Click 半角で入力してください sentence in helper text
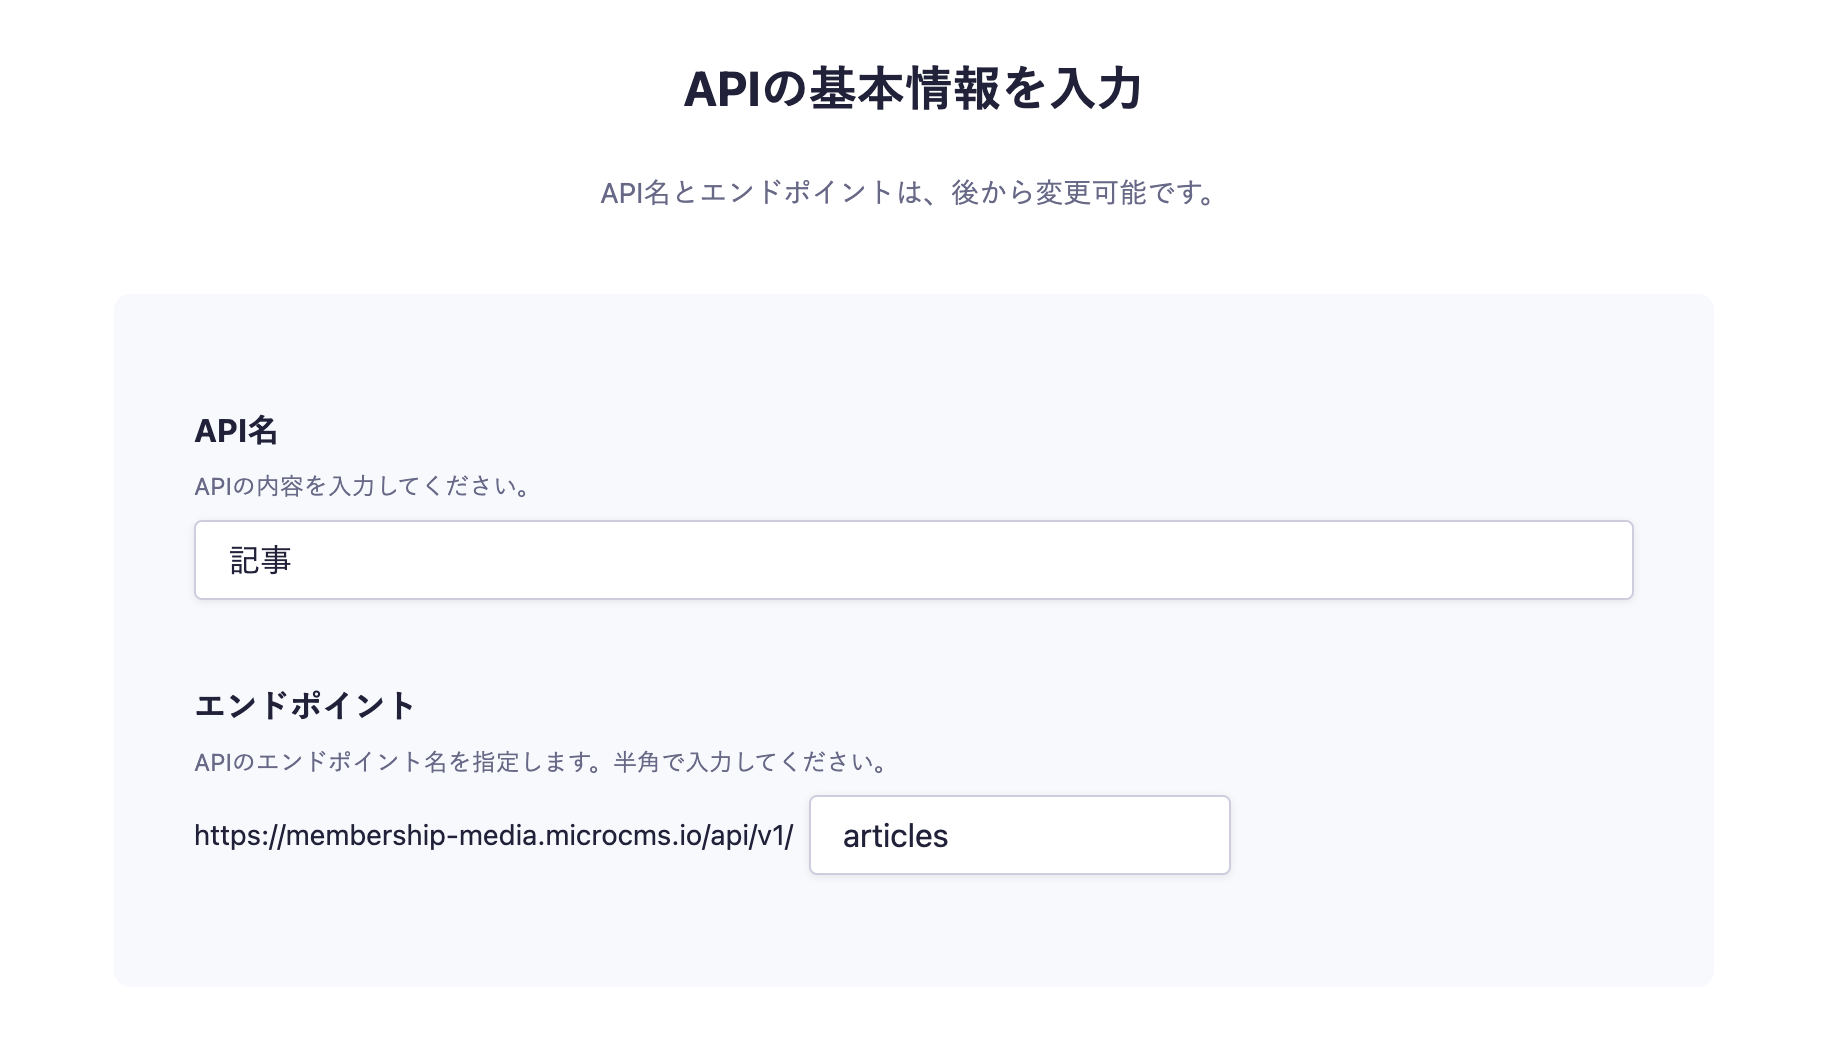 click(752, 763)
